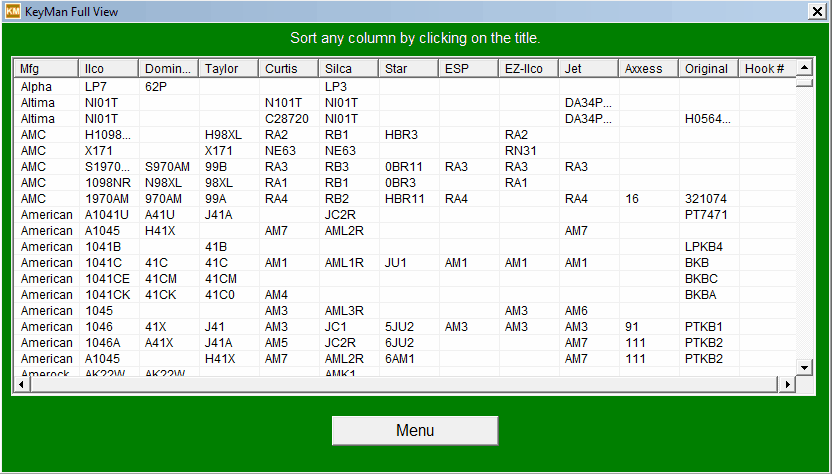Click Curtis cell N101T
Screen dimensions: 832x474
coord(284,102)
